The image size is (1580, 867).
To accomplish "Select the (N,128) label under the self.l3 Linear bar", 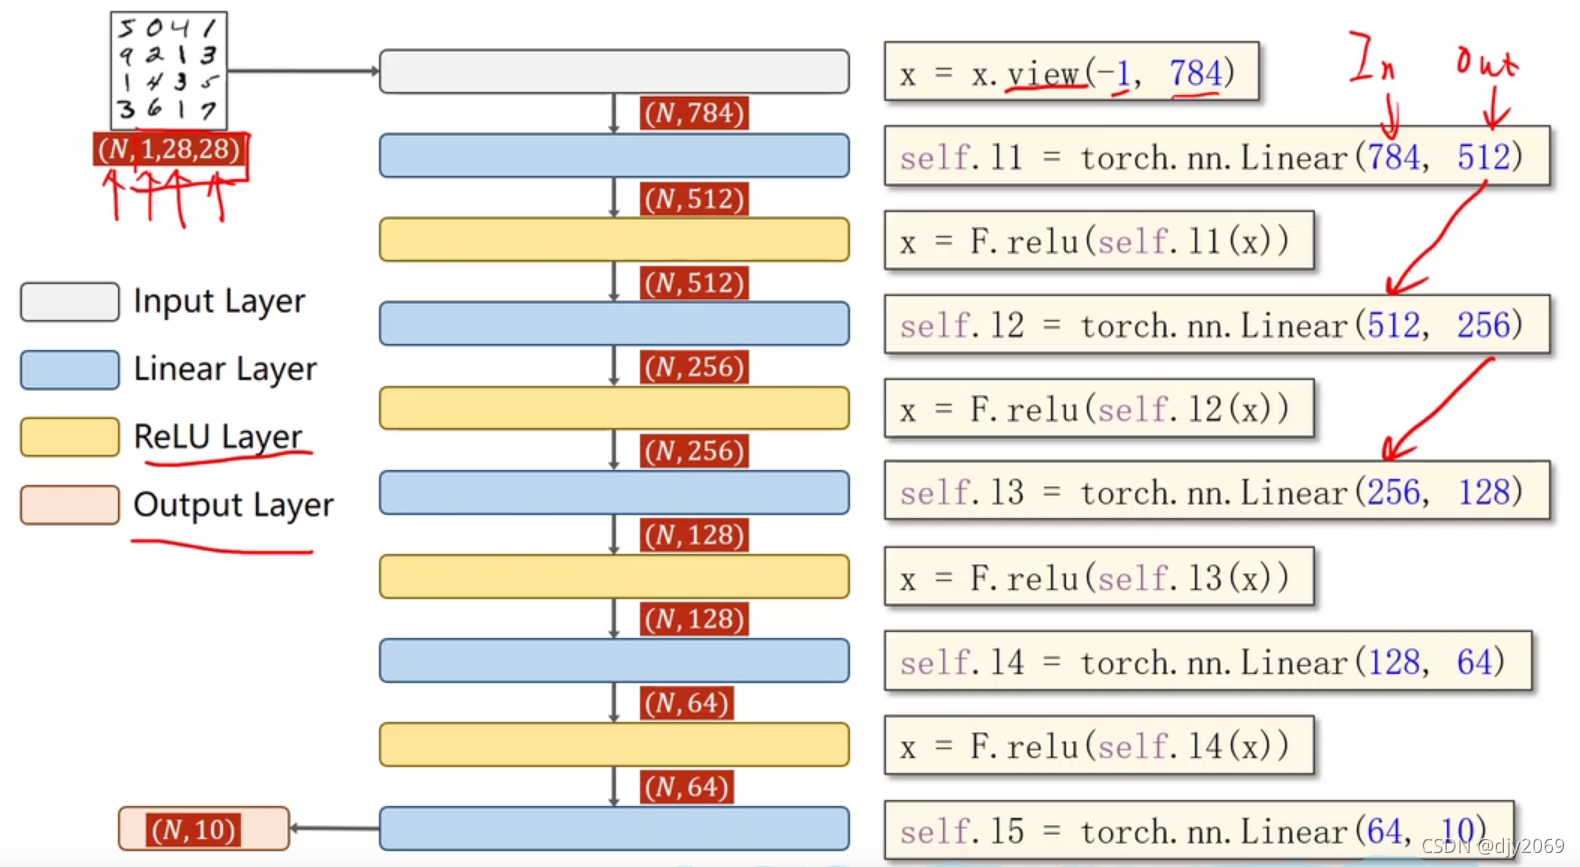I will (695, 535).
